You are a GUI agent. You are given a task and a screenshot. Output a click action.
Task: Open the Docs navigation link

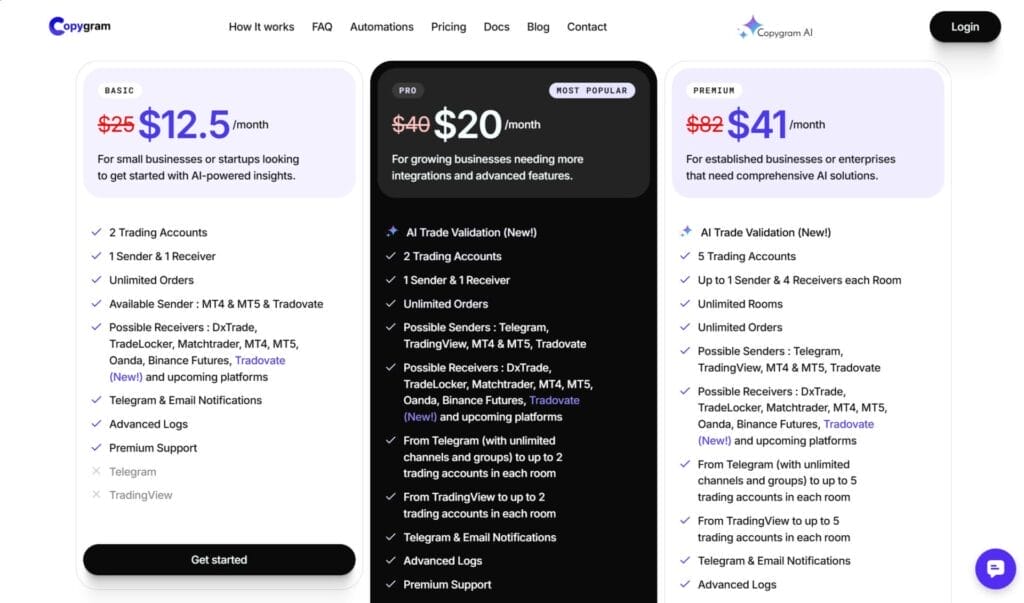496,27
